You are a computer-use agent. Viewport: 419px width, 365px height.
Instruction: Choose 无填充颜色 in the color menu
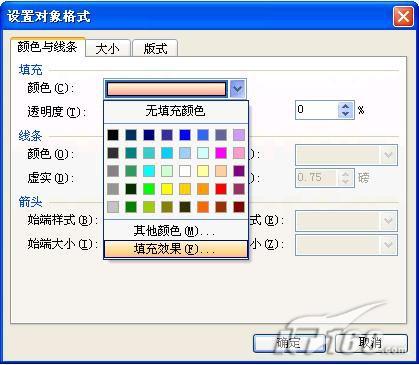[x=175, y=111]
